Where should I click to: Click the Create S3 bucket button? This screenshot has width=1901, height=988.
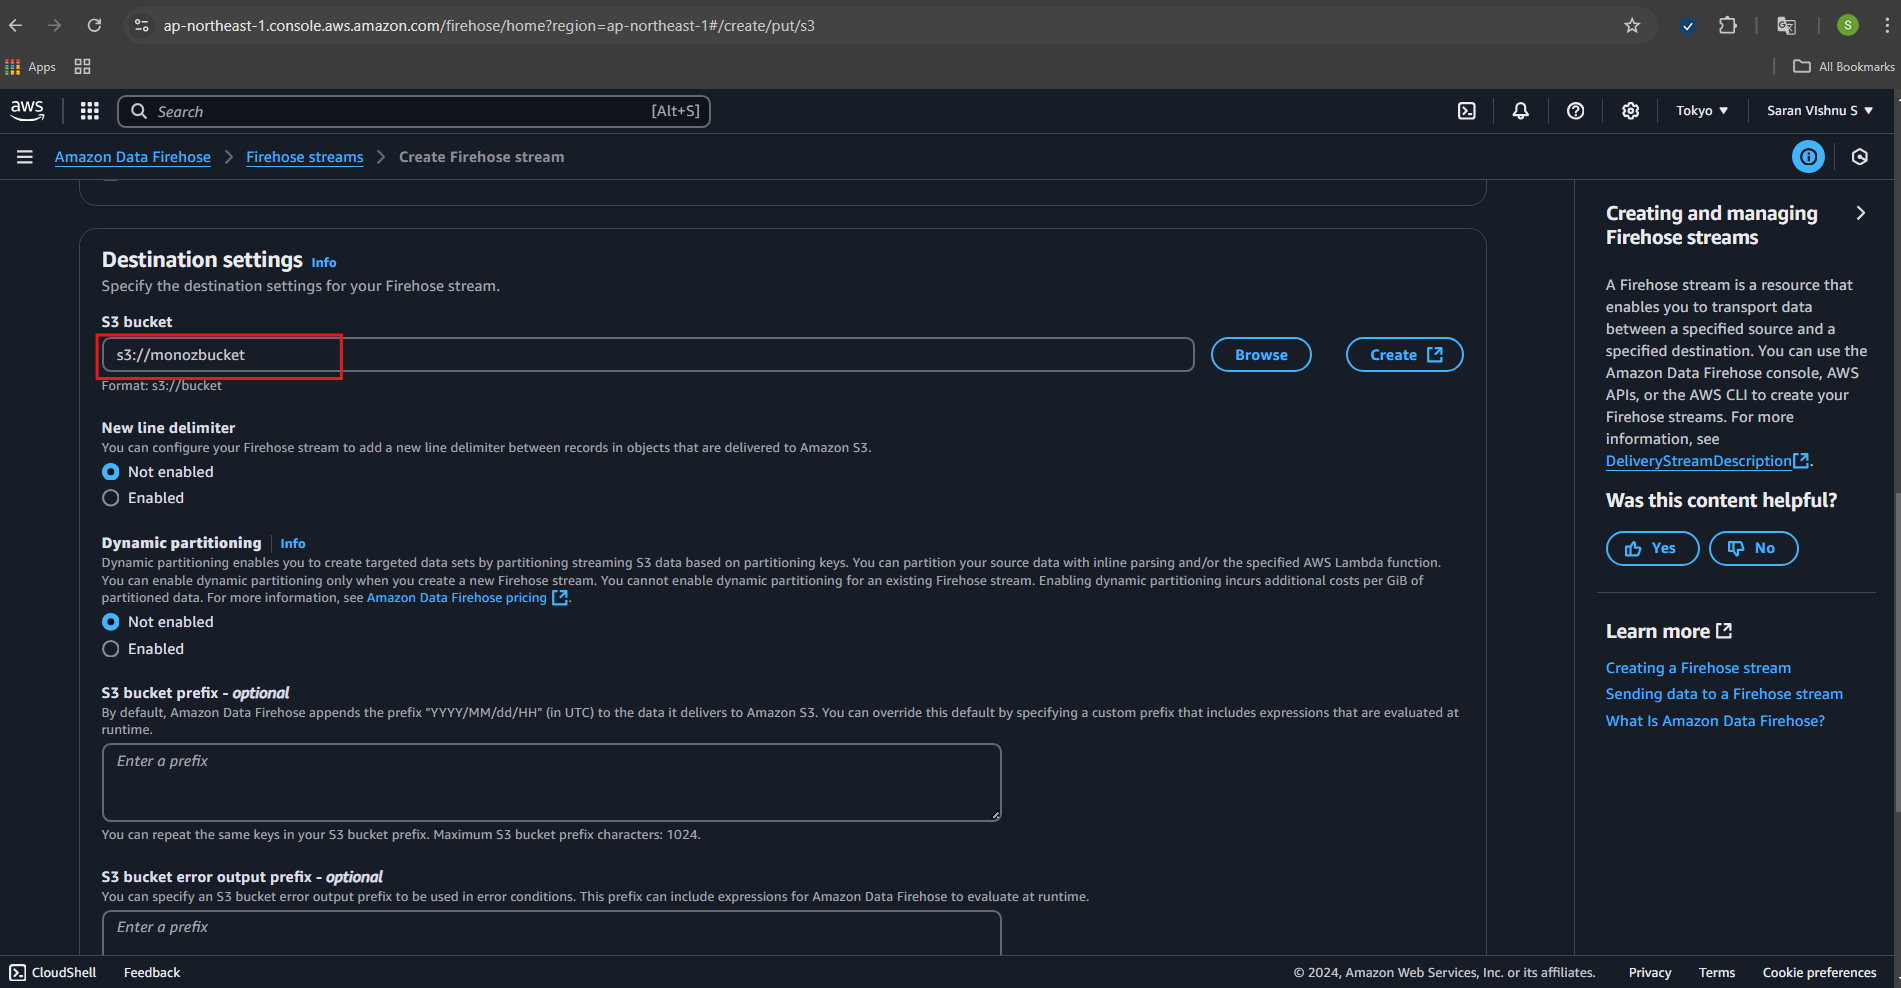point(1404,355)
